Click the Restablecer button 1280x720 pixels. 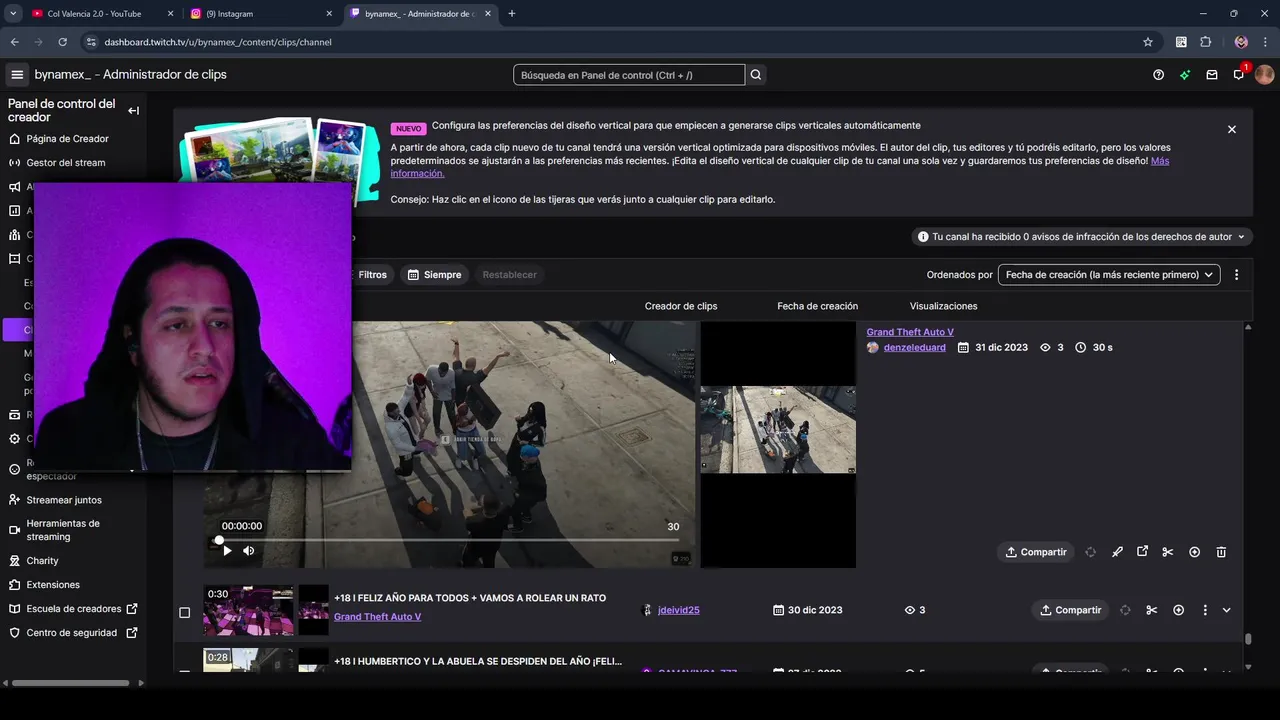(x=509, y=275)
